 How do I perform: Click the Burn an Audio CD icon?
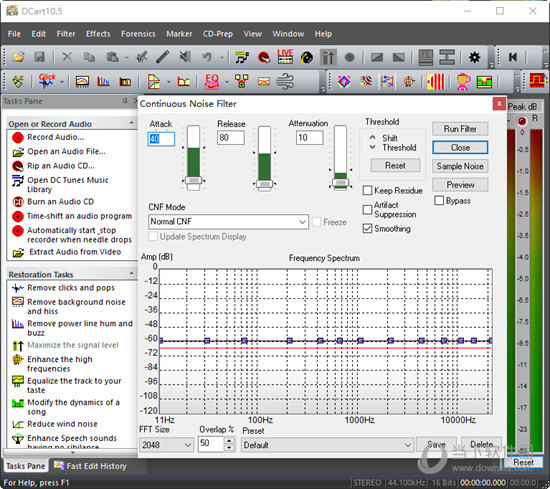(x=18, y=202)
